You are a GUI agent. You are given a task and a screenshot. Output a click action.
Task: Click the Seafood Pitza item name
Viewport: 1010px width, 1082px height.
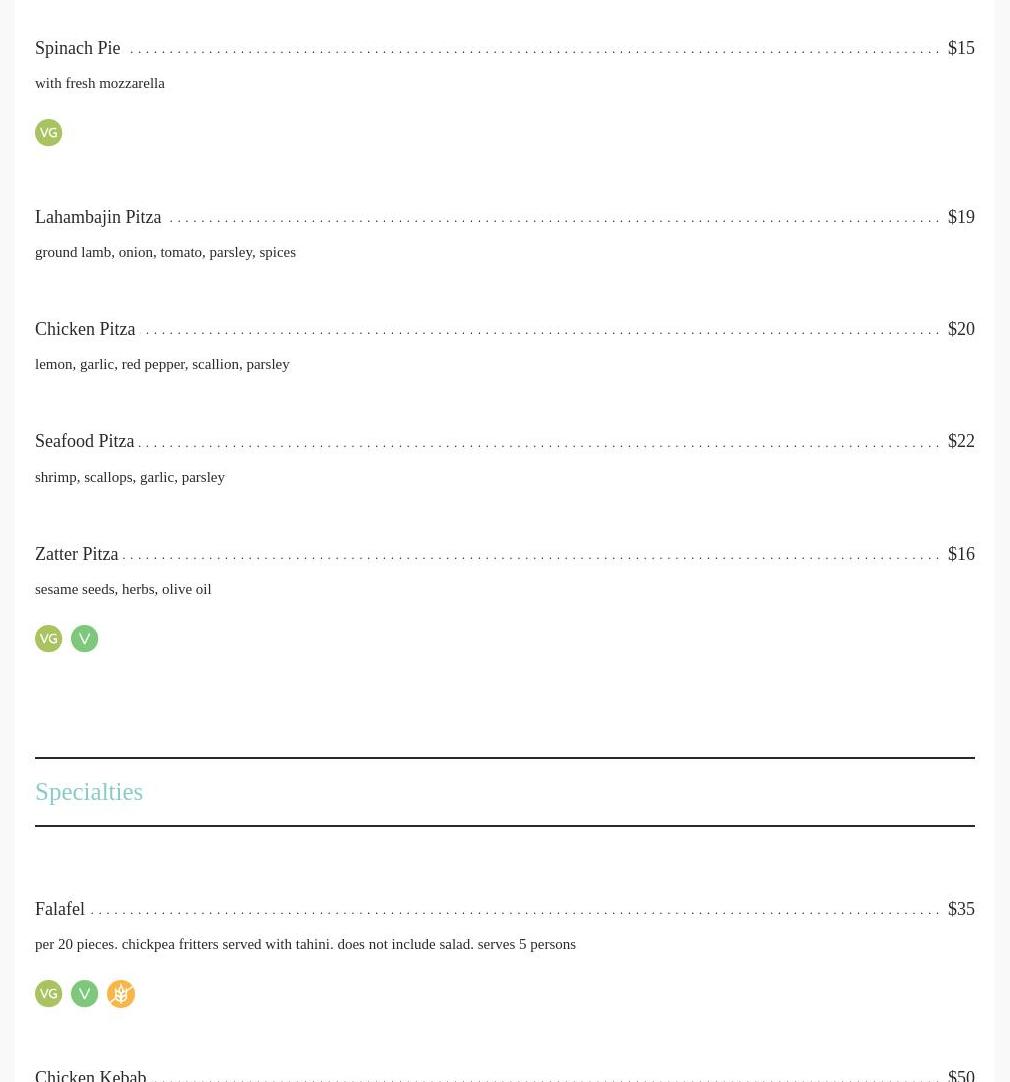[x=84, y=441]
